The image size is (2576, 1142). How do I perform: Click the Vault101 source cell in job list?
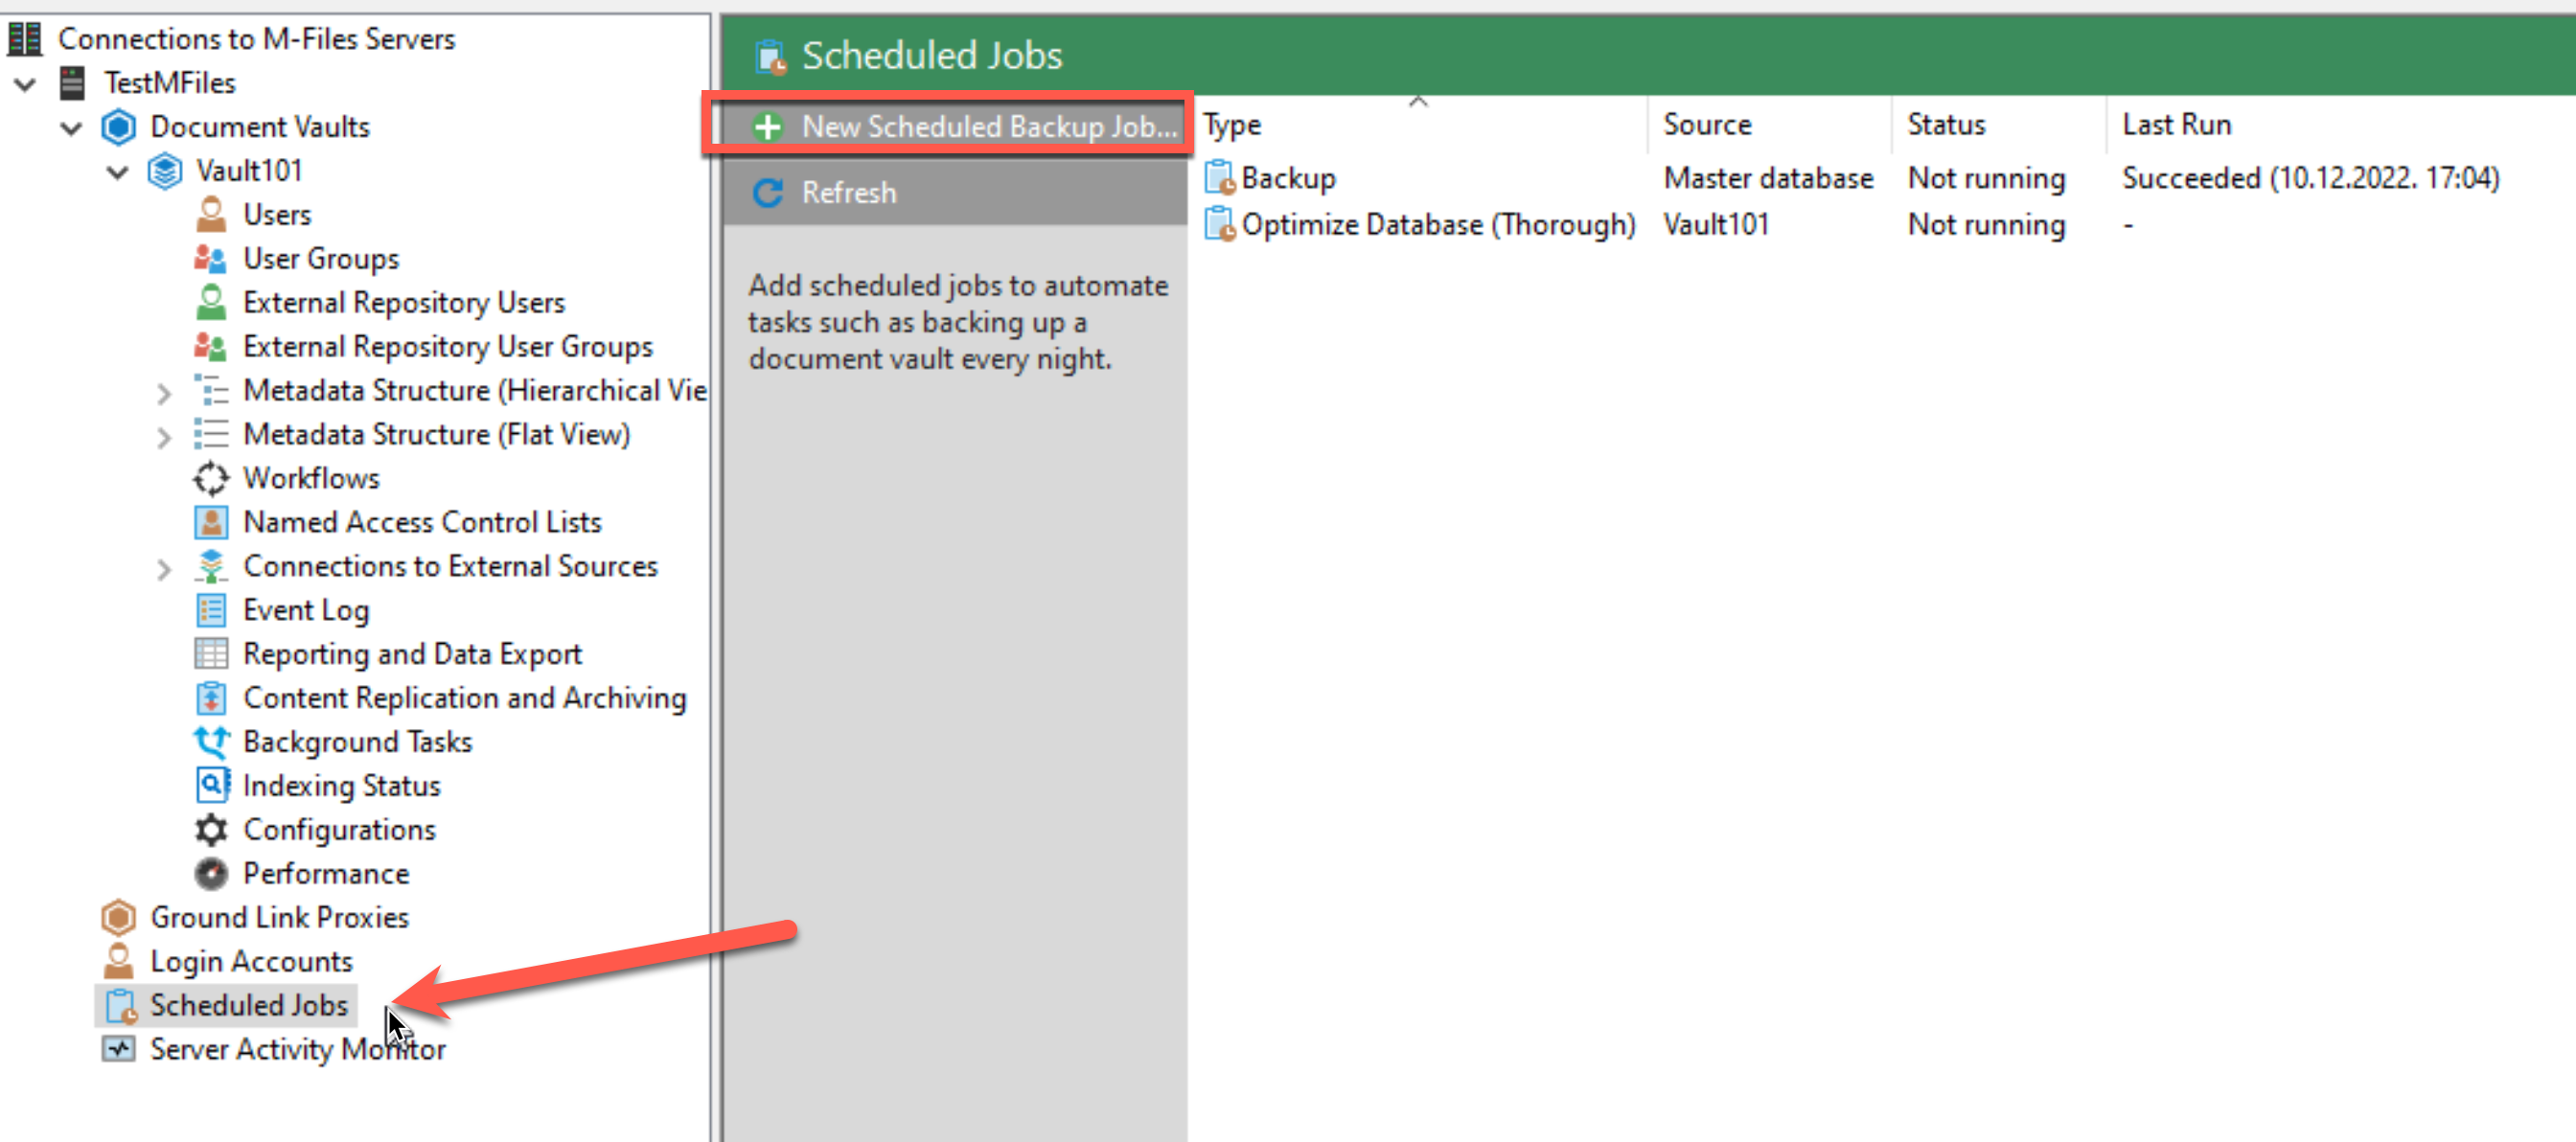coord(1716,224)
